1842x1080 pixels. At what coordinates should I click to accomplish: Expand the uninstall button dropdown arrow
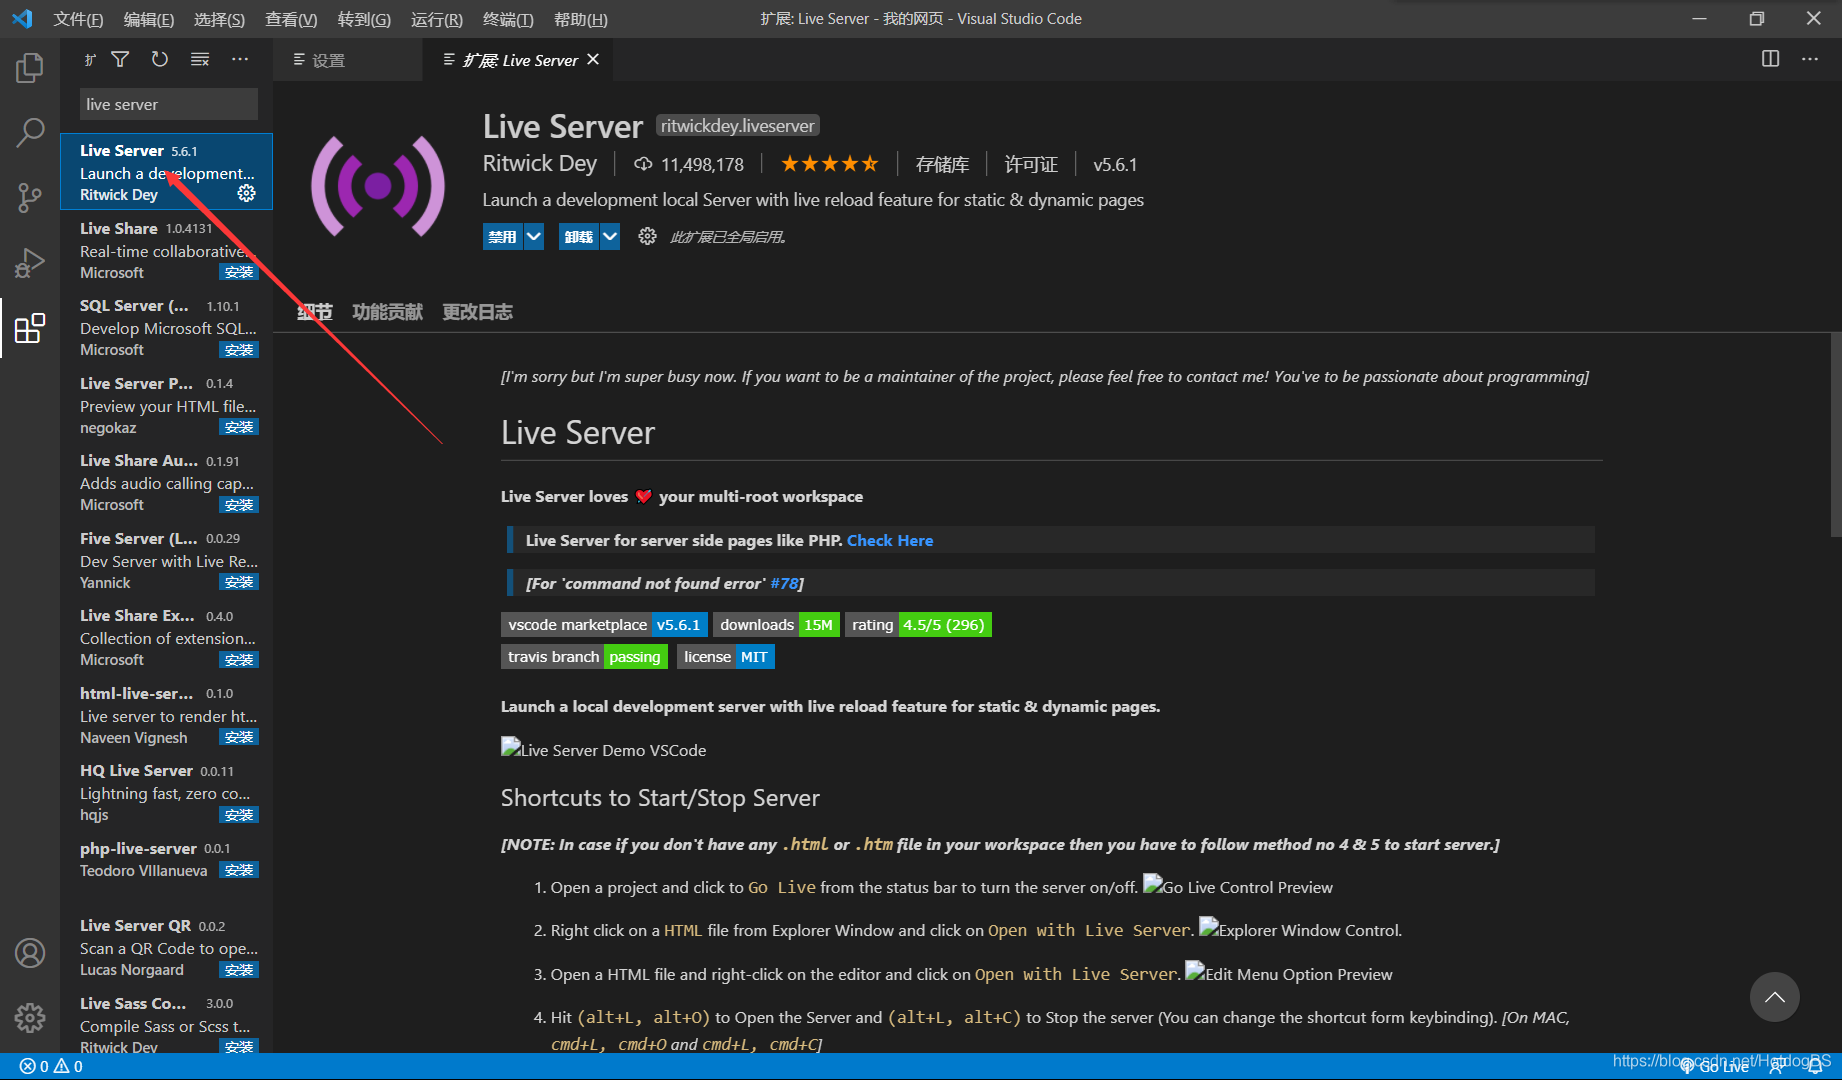610,237
